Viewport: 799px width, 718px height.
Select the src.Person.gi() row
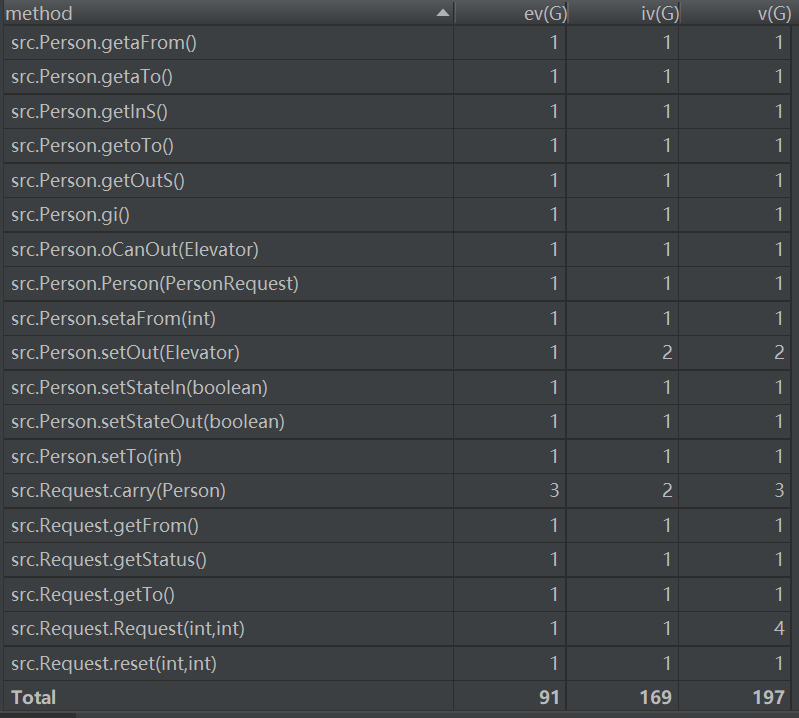click(x=397, y=215)
